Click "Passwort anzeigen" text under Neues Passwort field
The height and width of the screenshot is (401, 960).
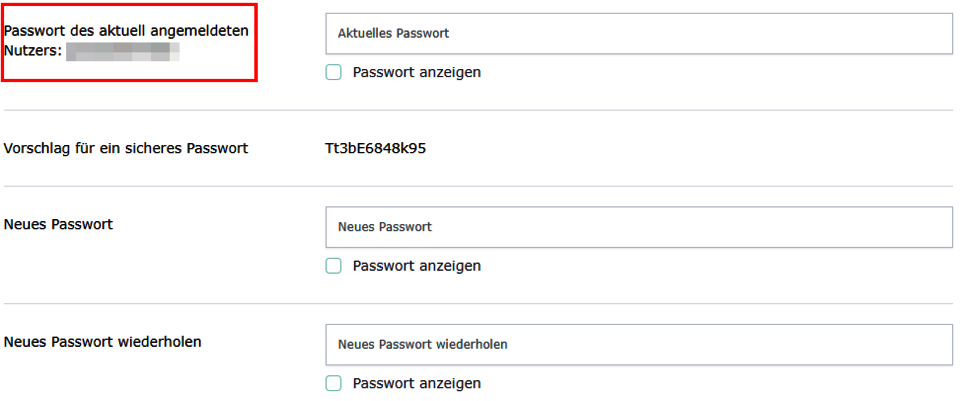coord(417,266)
